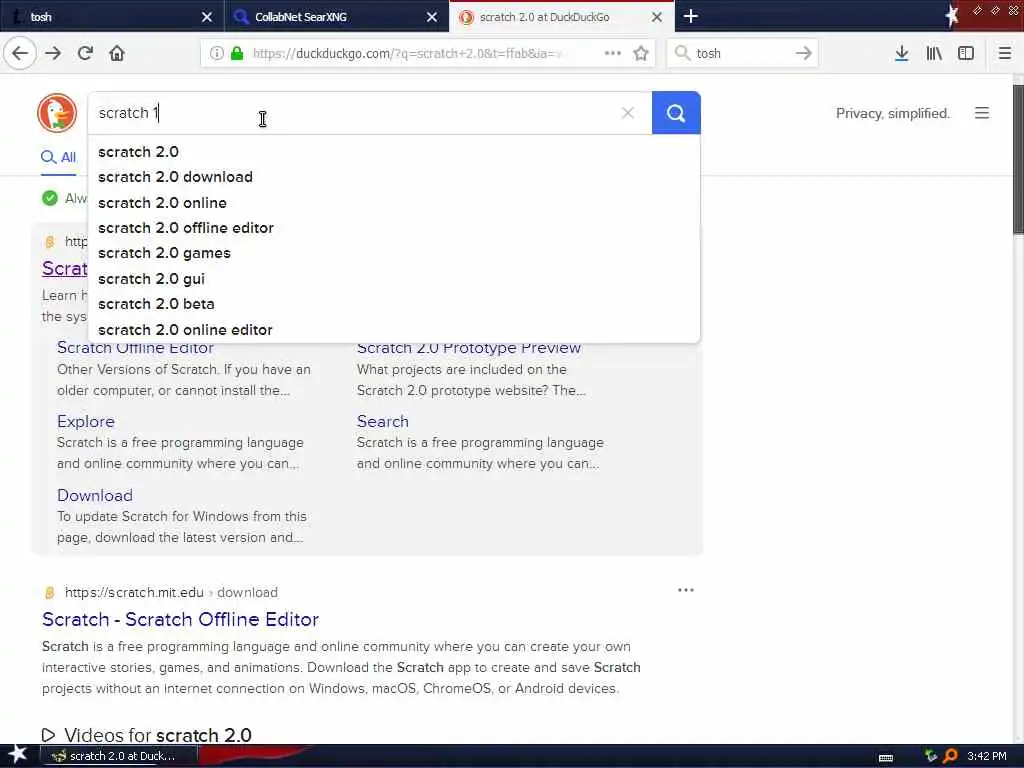
Task: Click the green network tray icon
Action: 931,756
